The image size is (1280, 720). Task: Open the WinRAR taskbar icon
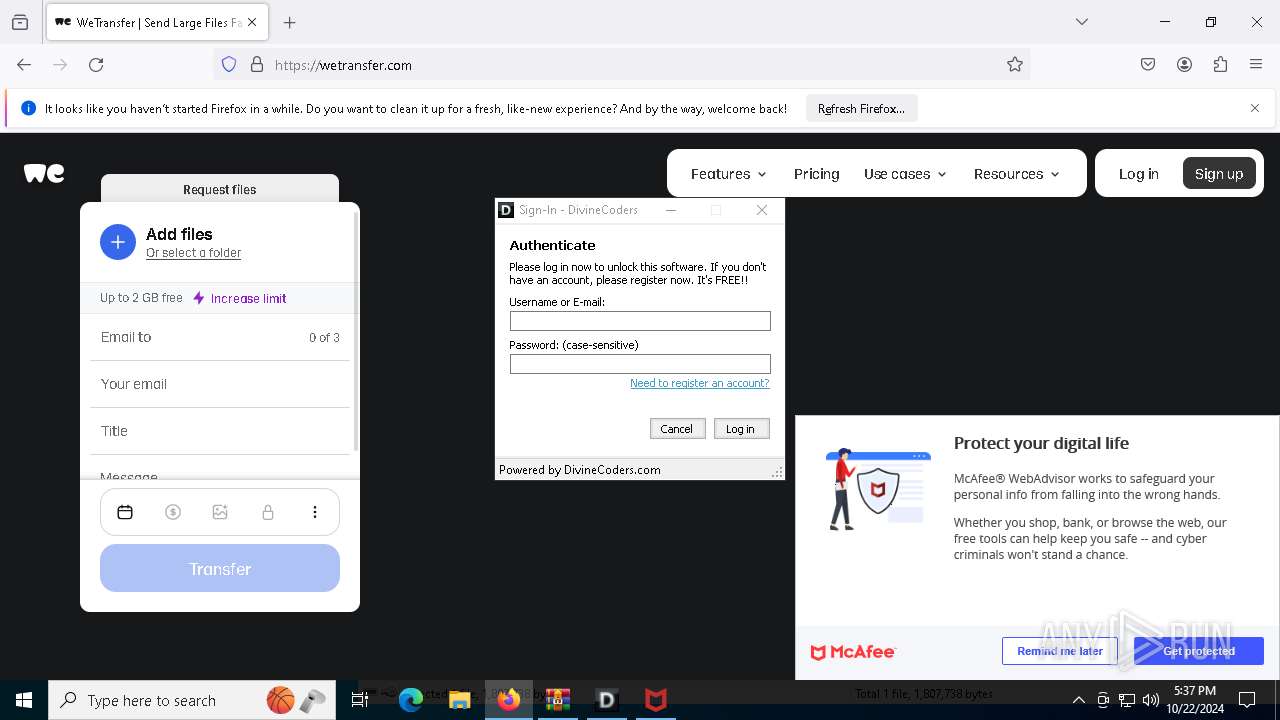point(558,700)
